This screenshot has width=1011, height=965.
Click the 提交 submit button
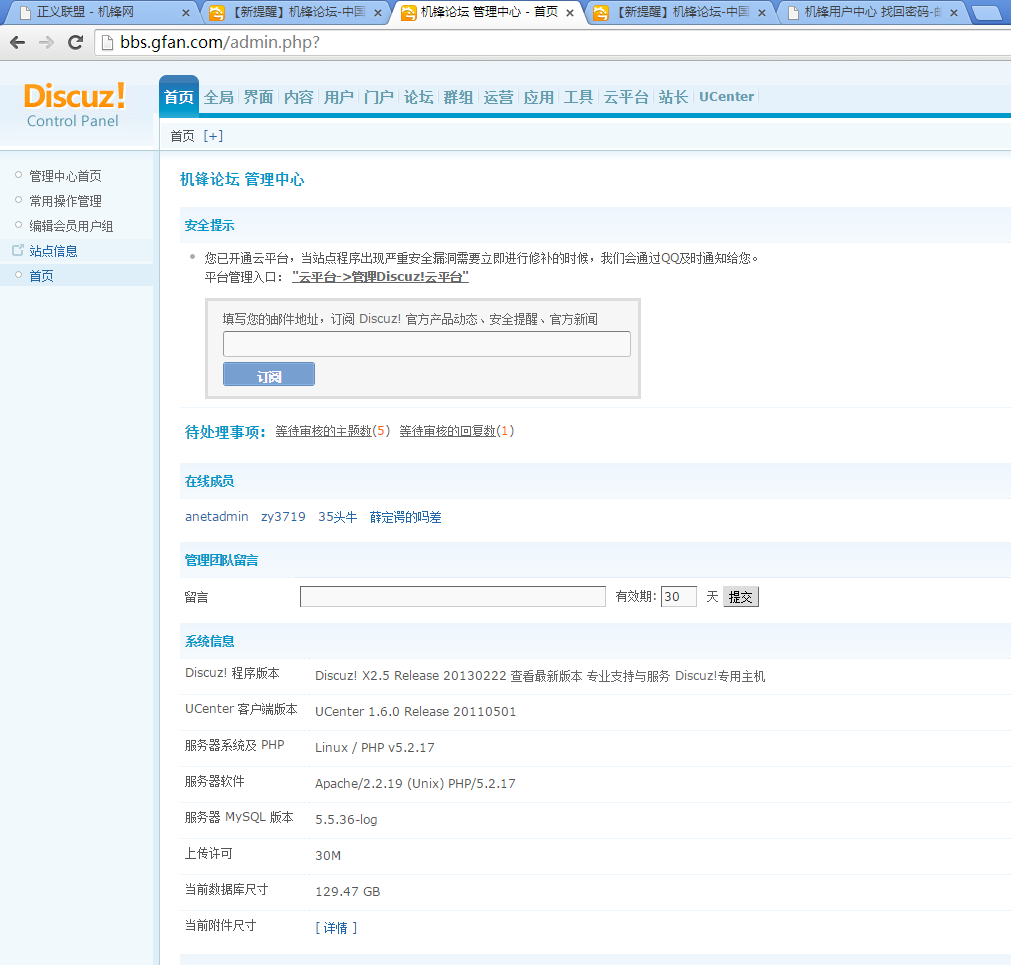(x=741, y=597)
